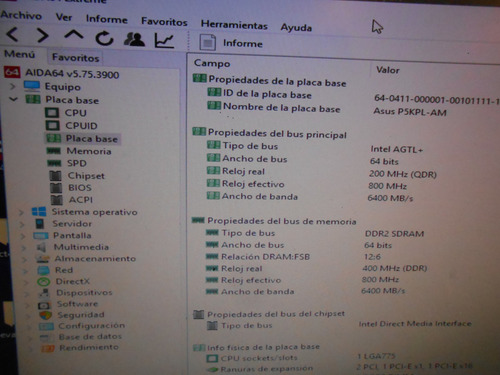Click the Multimedia speaker icon
Image resolution: width=500 pixels, height=375 pixels.
pyautogui.click(x=41, y=247)
